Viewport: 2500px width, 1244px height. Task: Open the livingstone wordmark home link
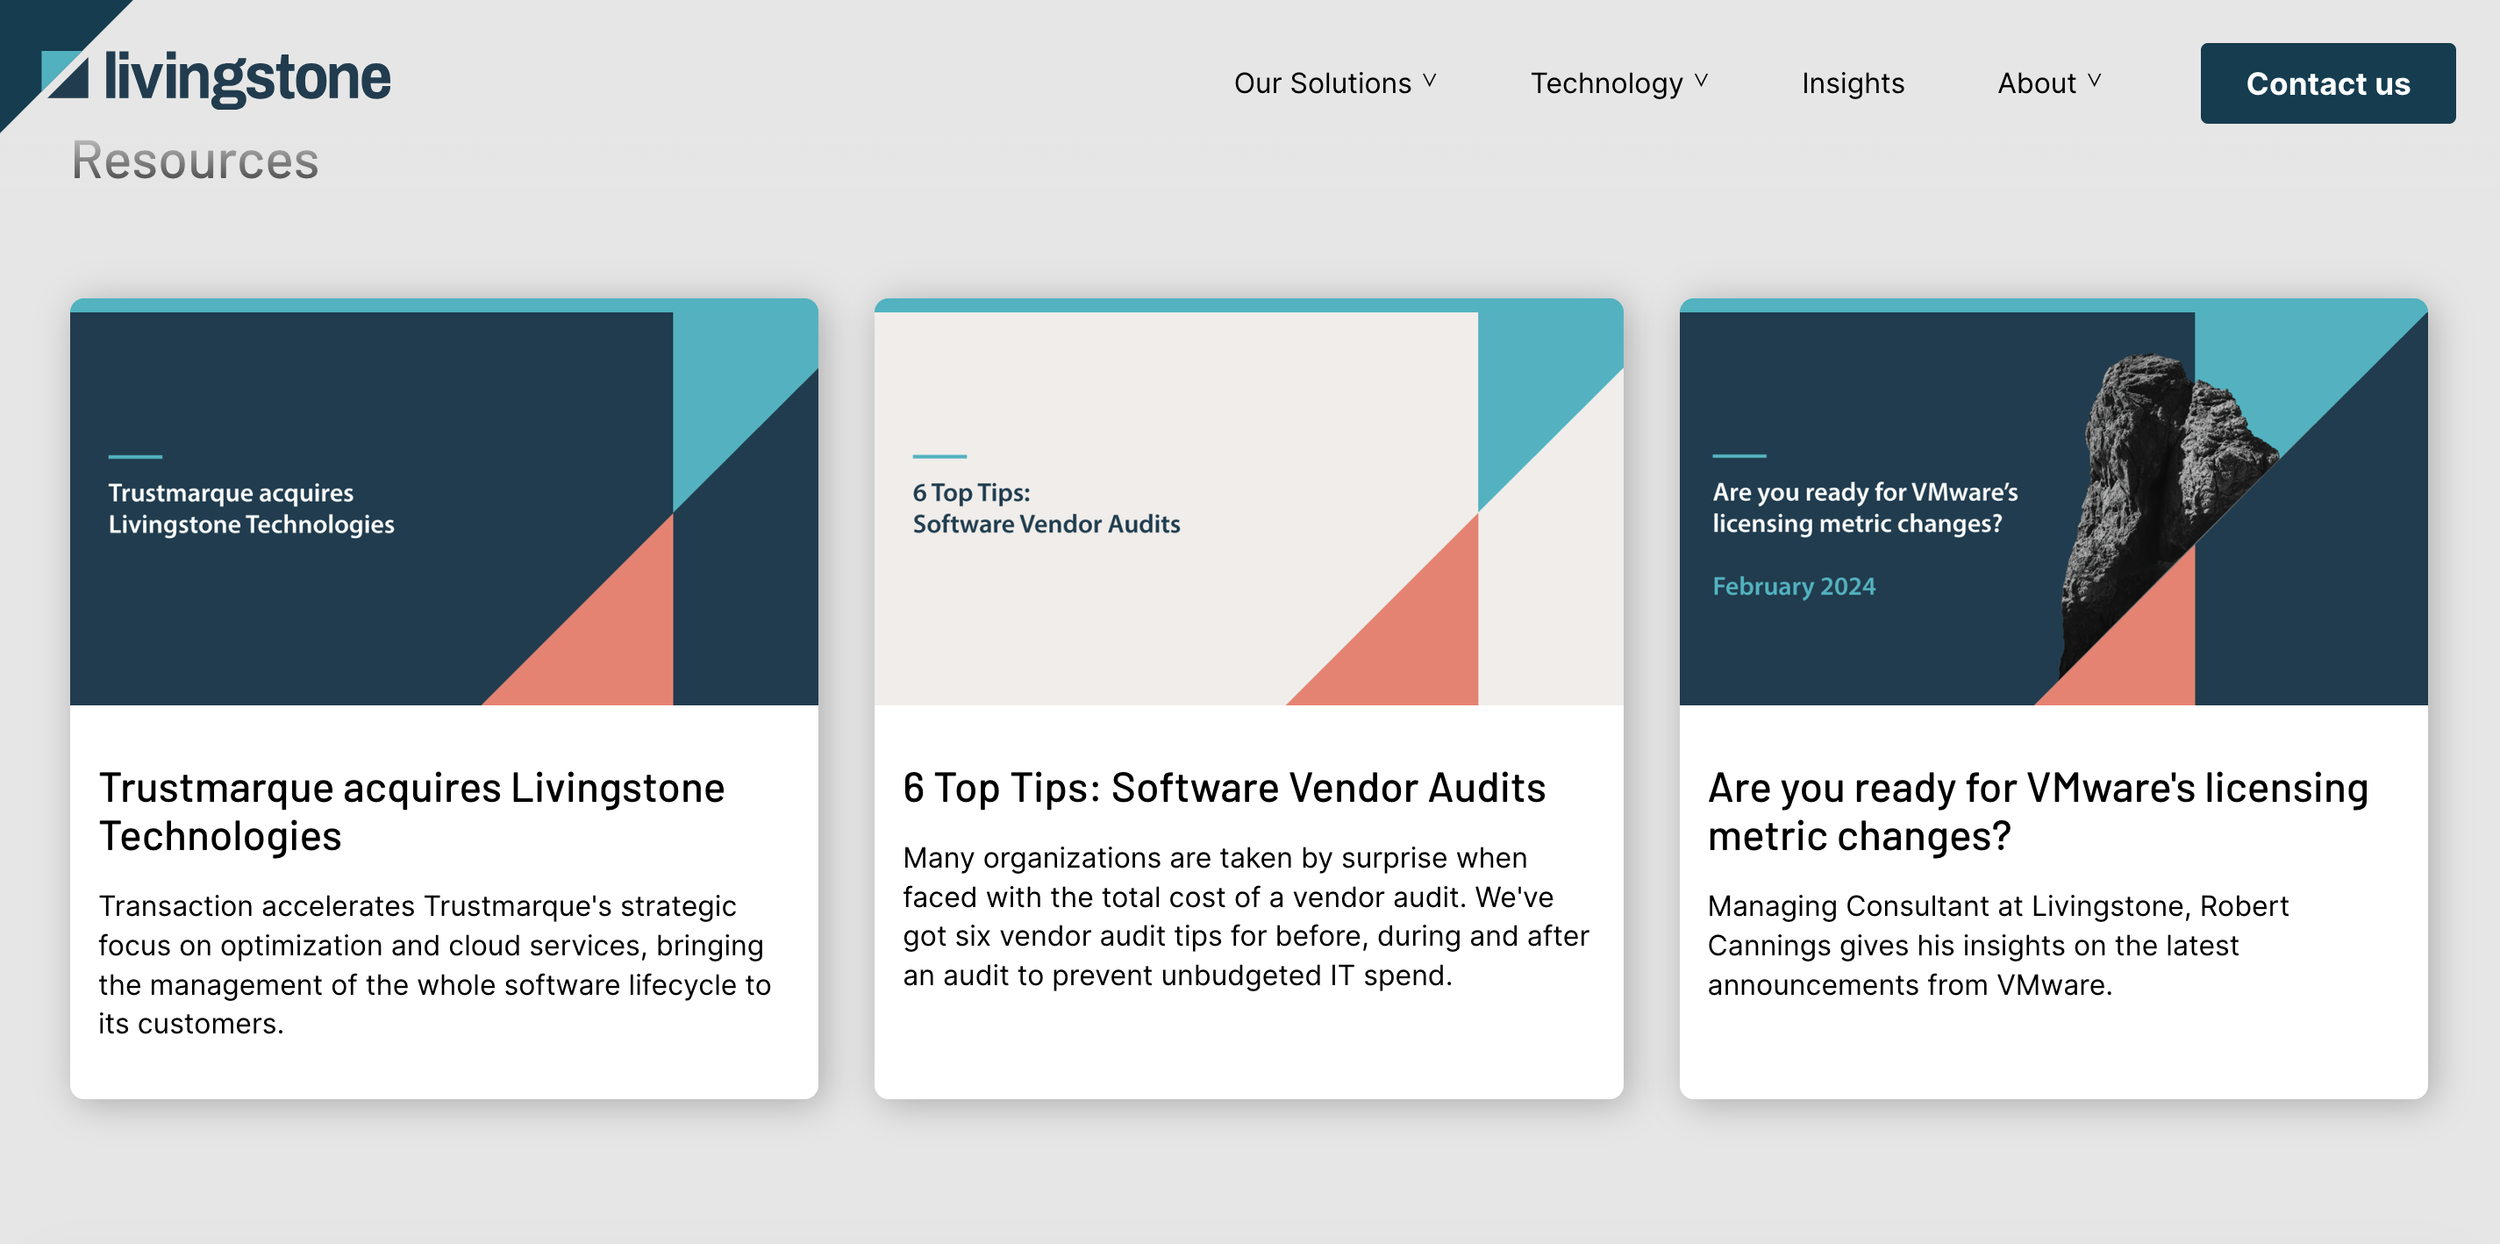pos(247,78)
